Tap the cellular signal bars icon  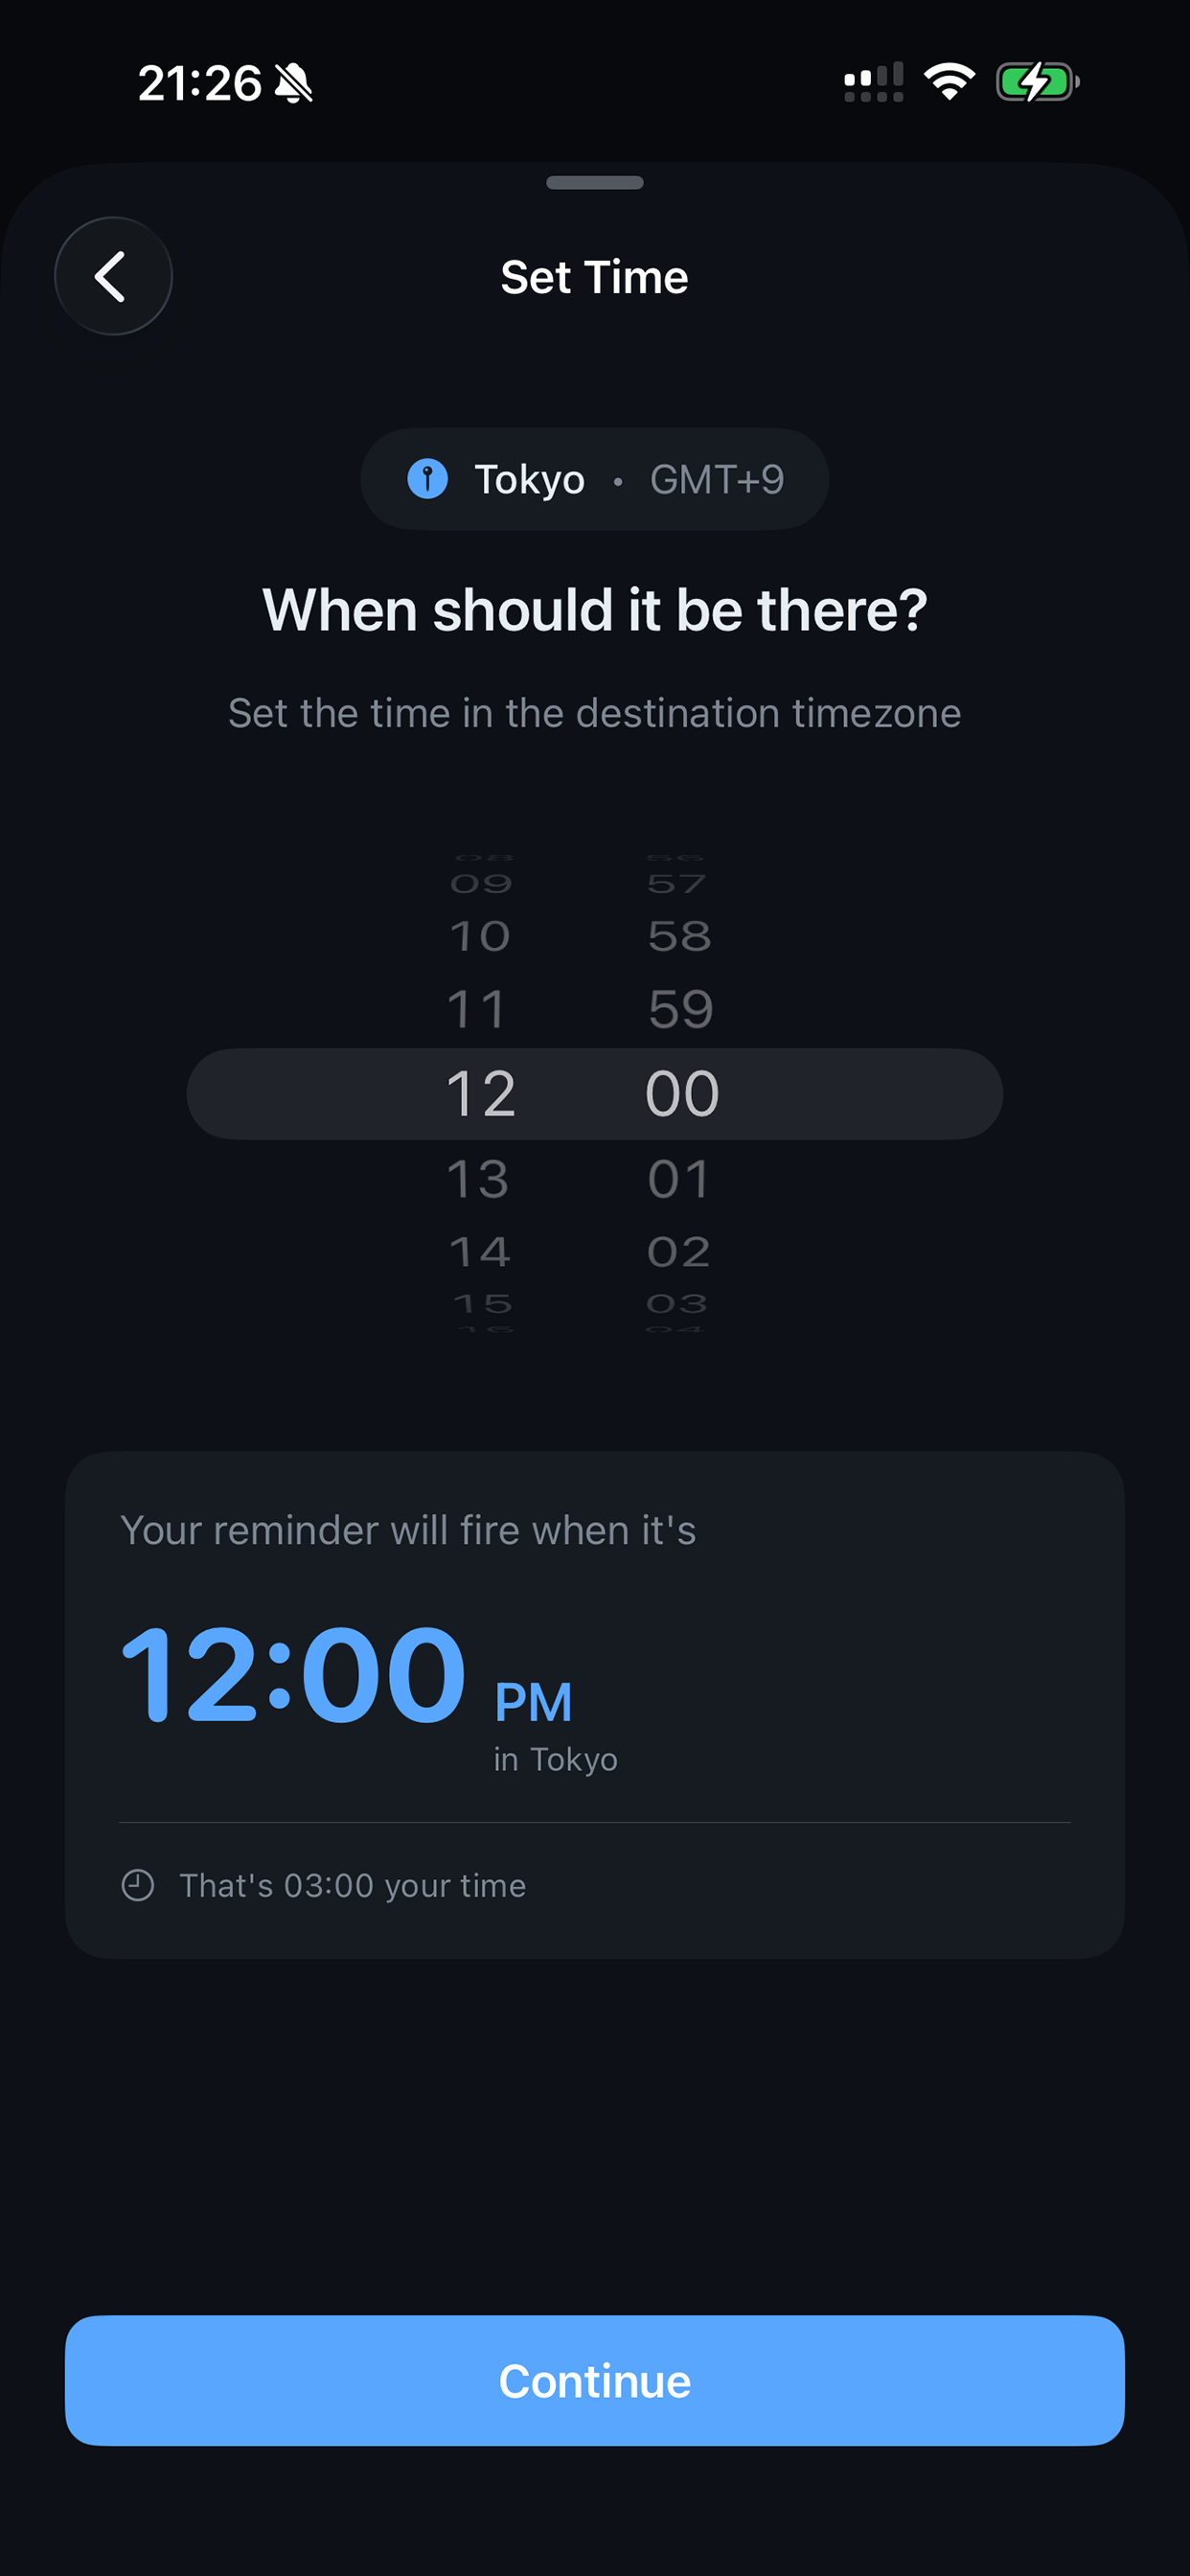point(873,82)
